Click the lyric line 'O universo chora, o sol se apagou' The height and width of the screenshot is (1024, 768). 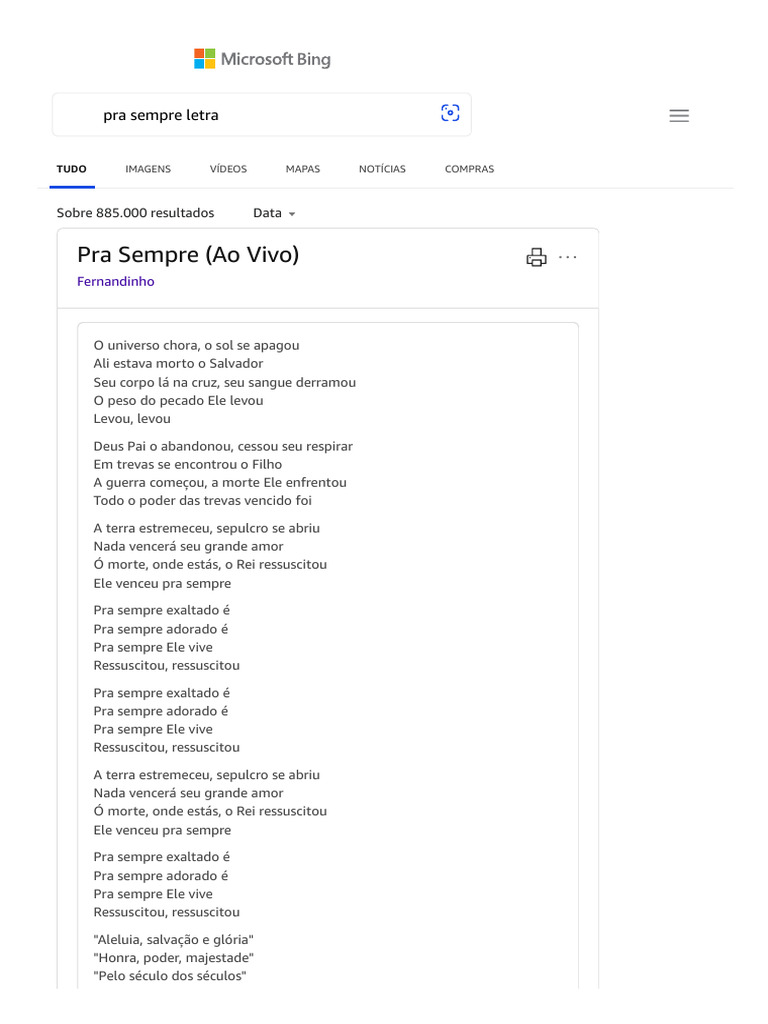click(x=196, y=345)
